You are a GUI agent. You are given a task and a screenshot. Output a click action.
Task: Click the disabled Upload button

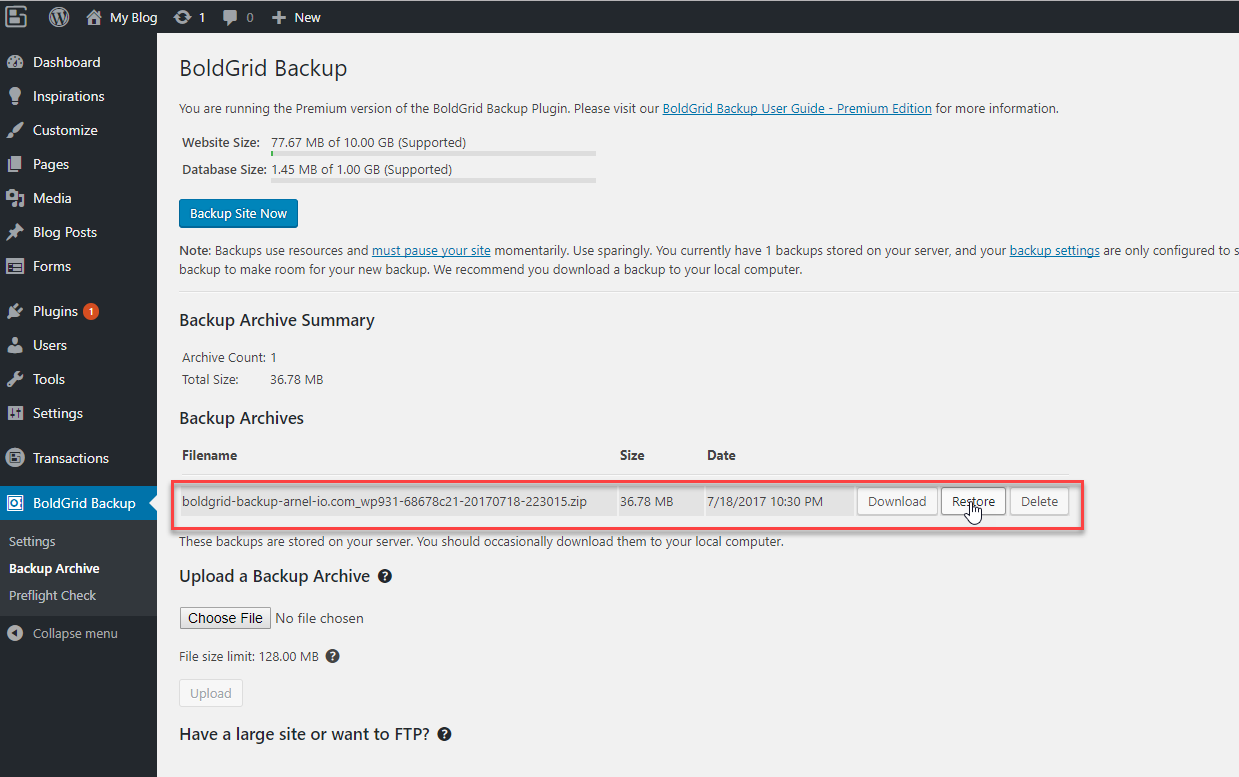210,693
